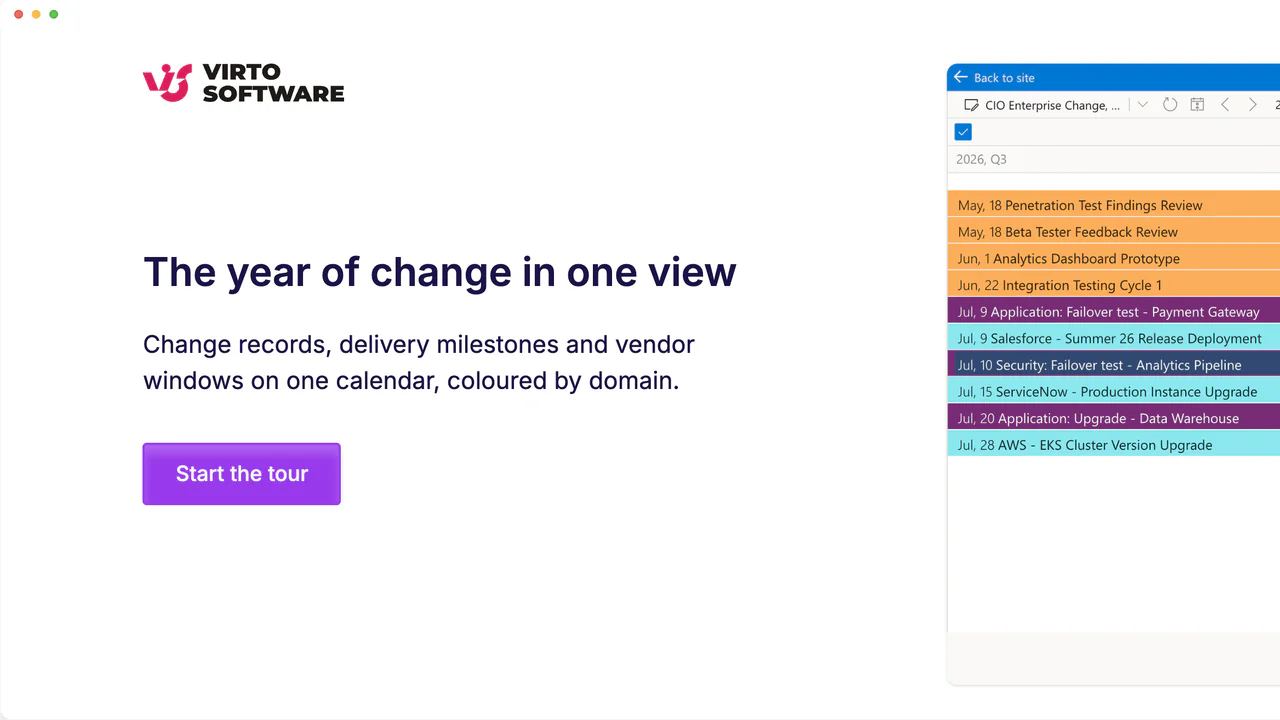1280x720 pixels.
Task: Select the AWS EKS Cluster Version Upgrade
Action: coord(1114,445)
